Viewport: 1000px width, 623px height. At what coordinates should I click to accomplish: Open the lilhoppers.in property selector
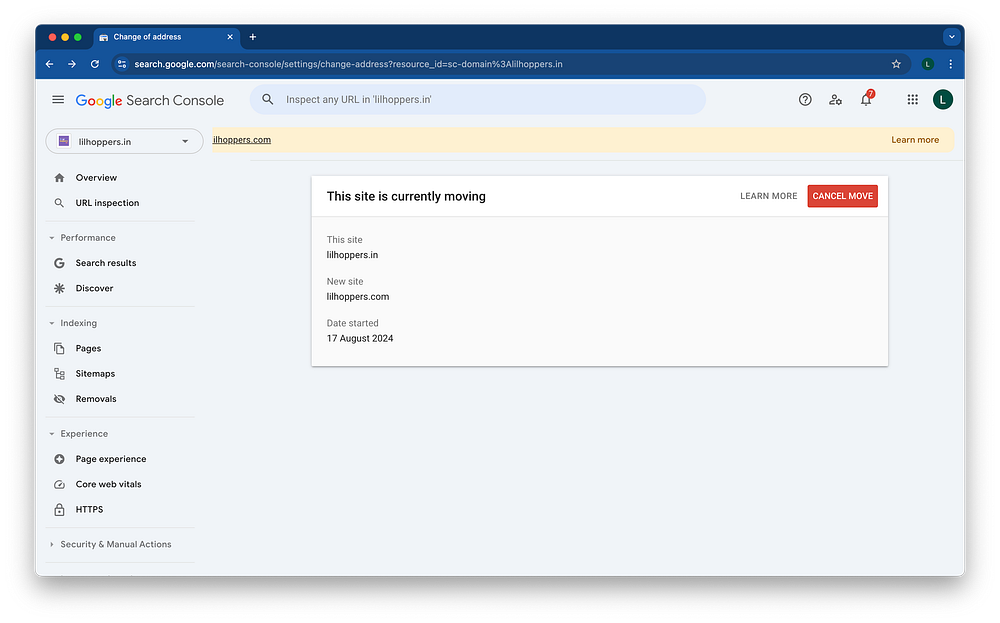pos(124,142)
